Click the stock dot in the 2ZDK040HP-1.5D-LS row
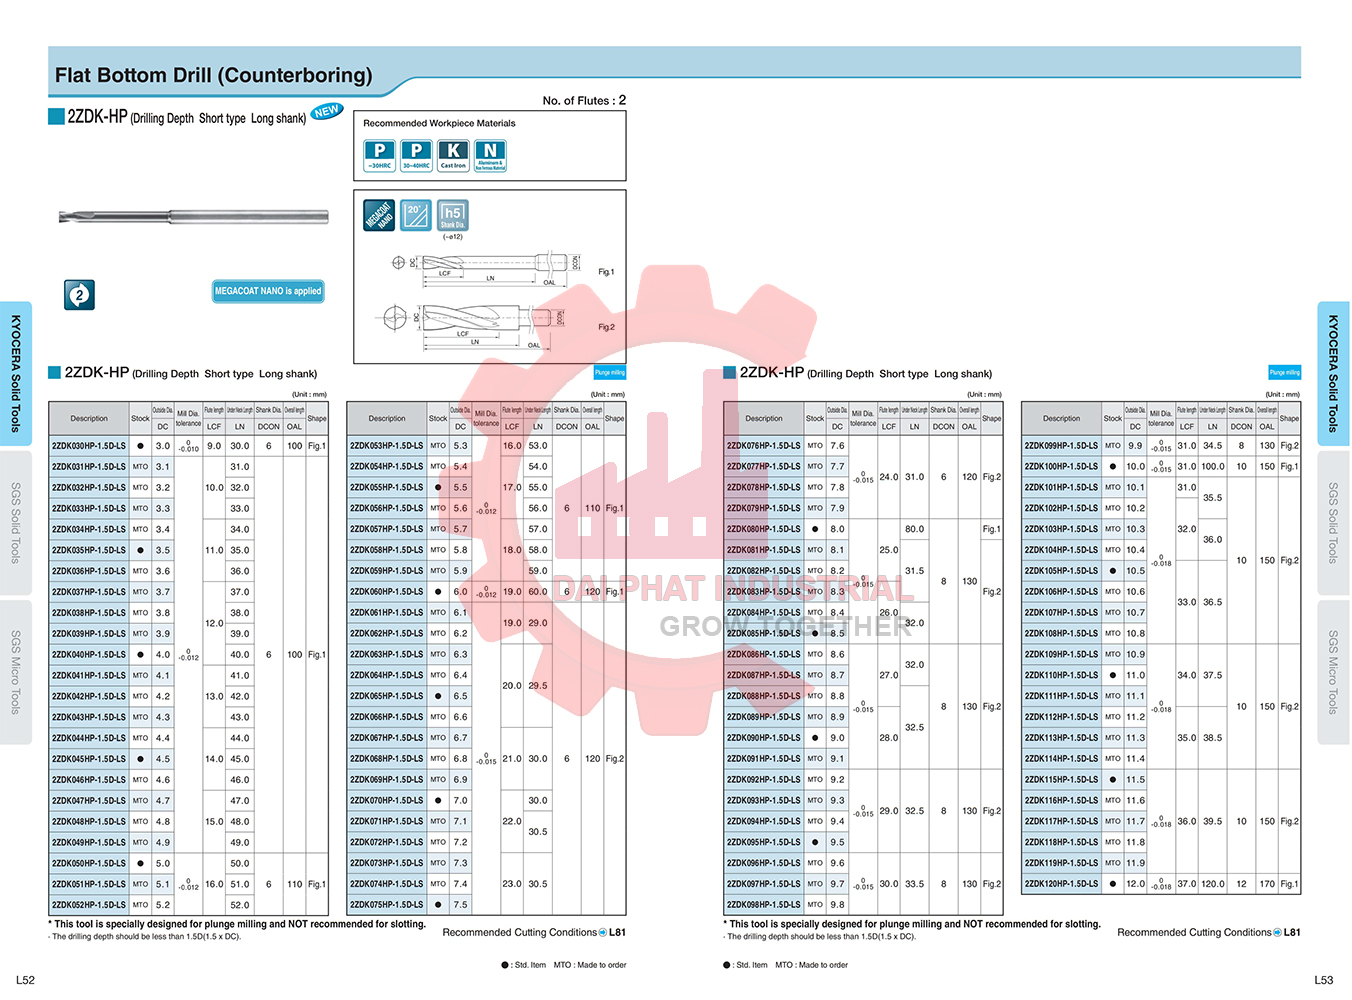 (x=140, y=655)
